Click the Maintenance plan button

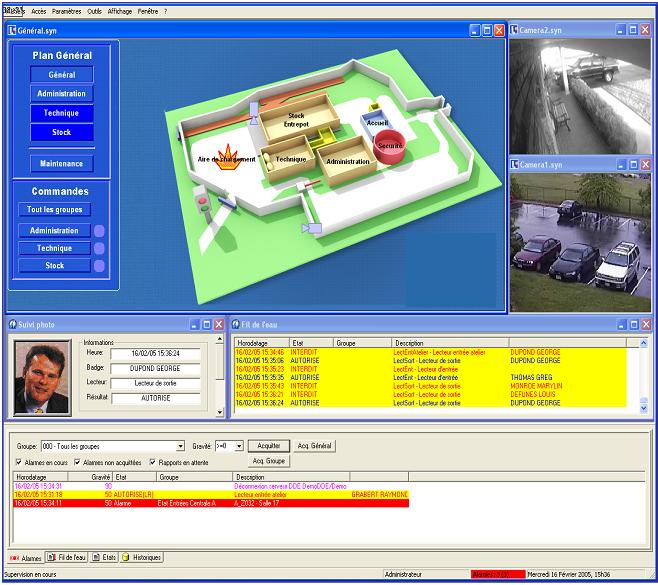(61, 163)
